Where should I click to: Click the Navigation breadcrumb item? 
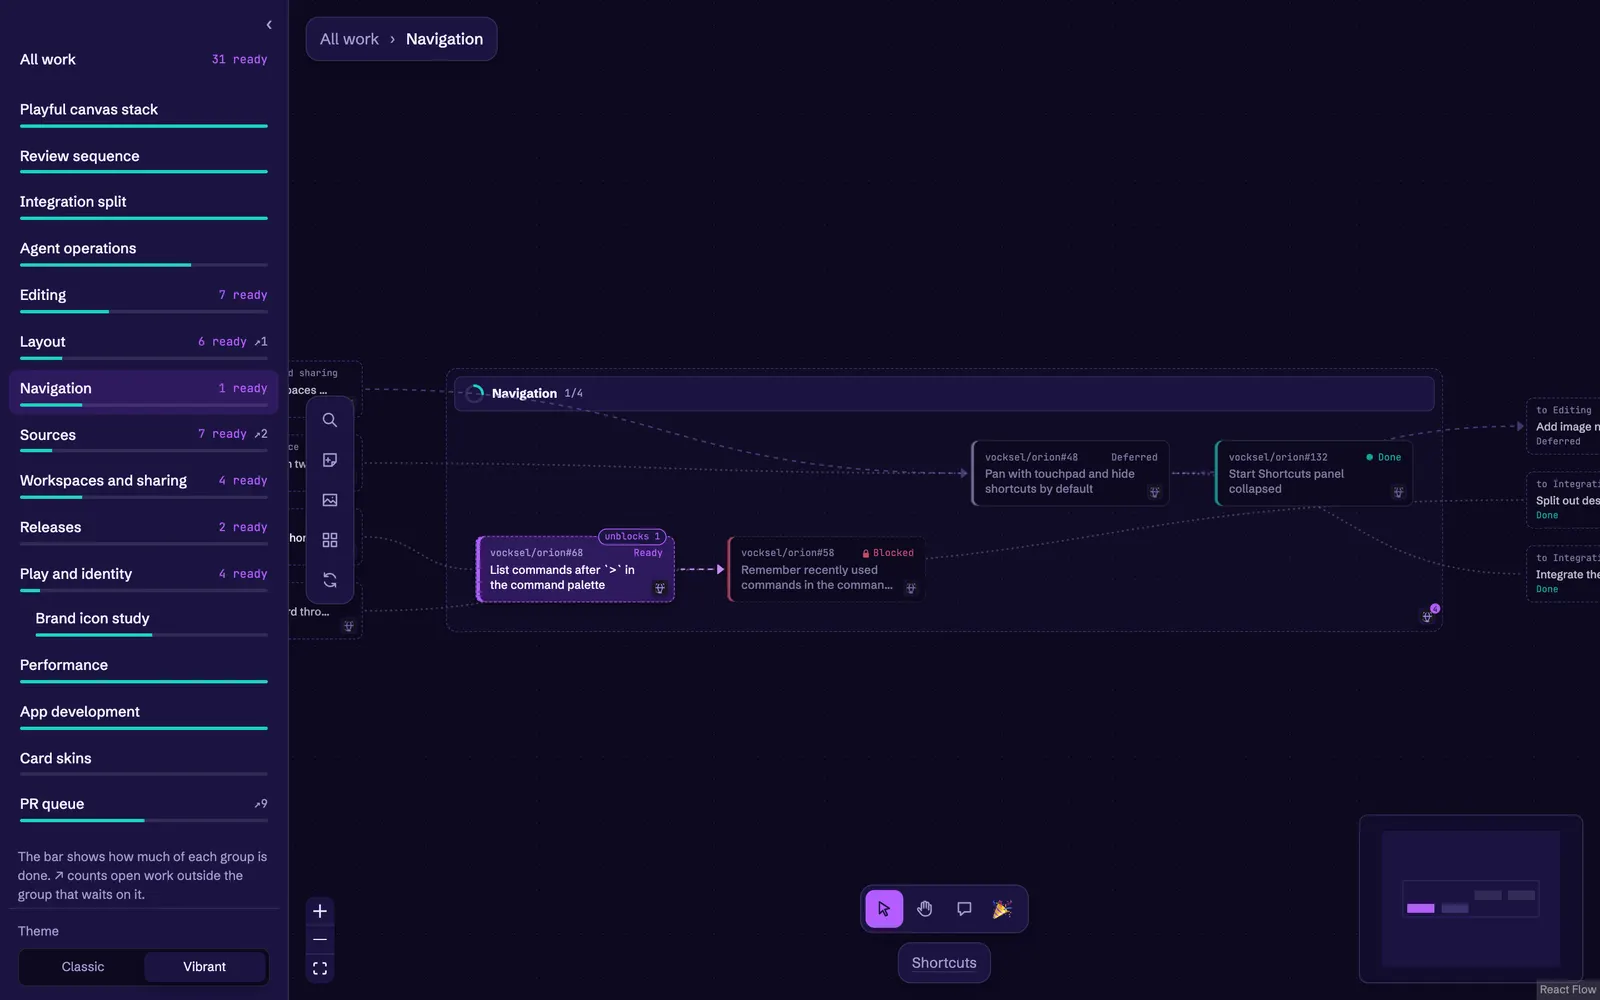point(444,39)
